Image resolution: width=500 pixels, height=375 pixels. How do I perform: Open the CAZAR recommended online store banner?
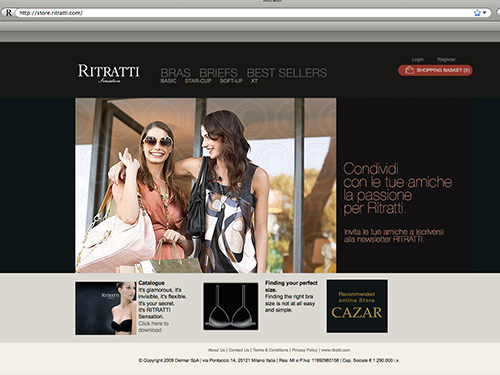357,306
